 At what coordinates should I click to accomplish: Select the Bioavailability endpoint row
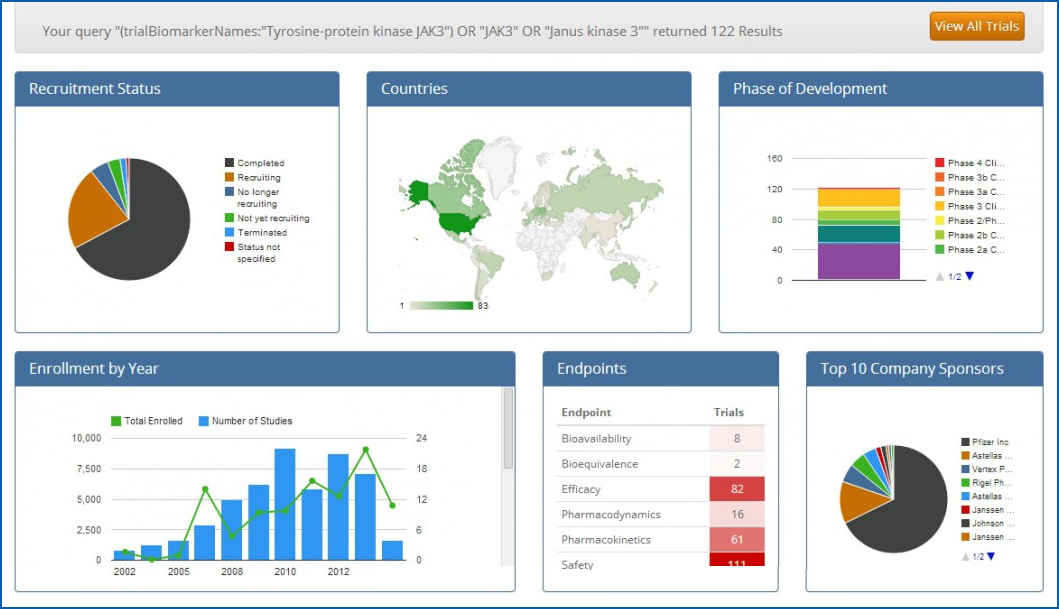[x=632, y=438]
